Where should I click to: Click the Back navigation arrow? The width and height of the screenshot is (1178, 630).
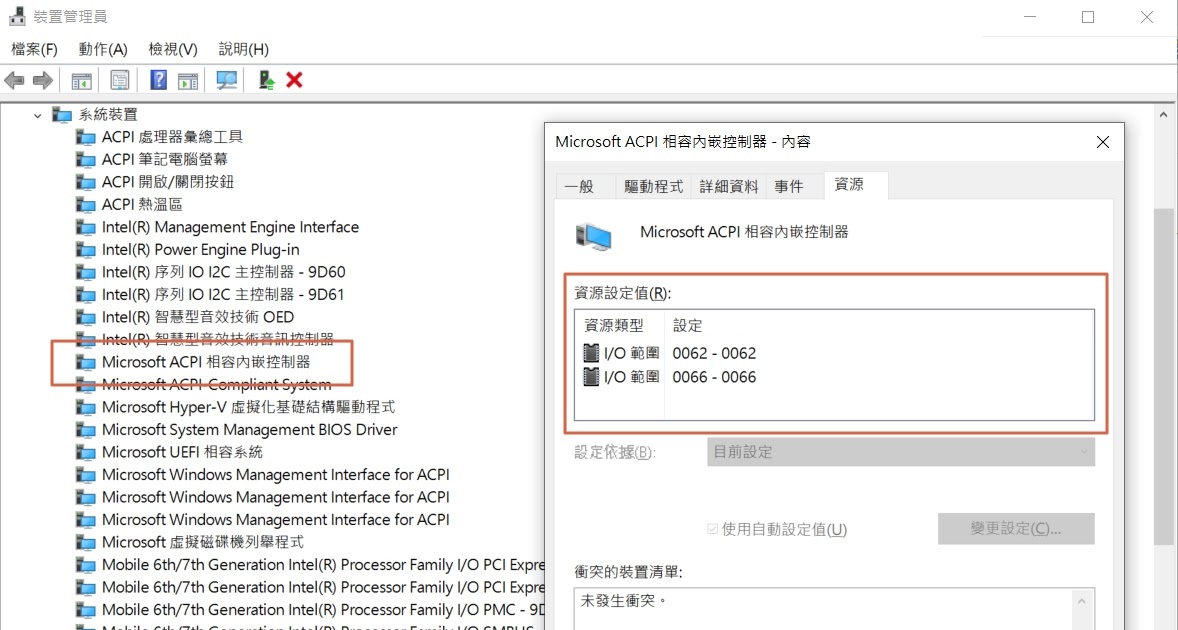click(14, 80)
